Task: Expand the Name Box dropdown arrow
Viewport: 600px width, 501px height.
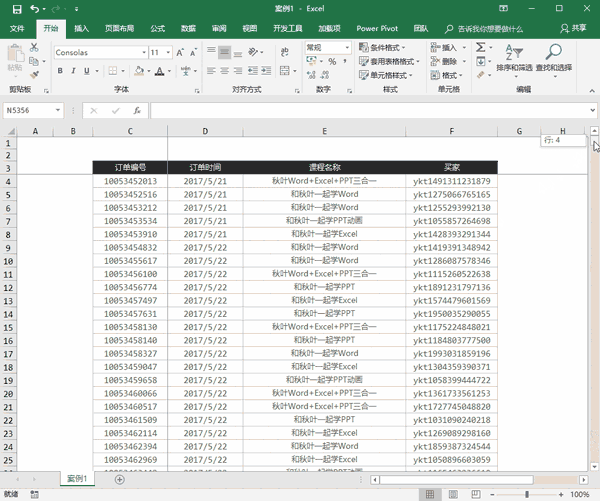Action: pos(58,111)
